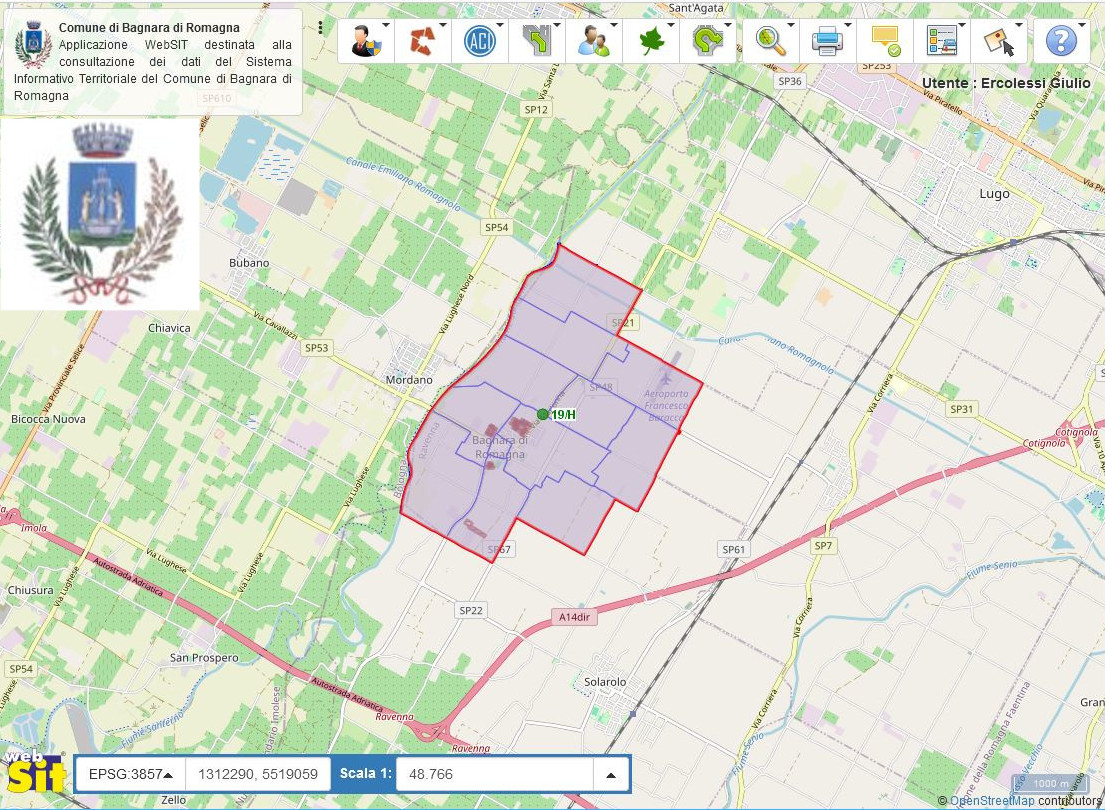Click the 'SP53' road shield

click(316, 348)
